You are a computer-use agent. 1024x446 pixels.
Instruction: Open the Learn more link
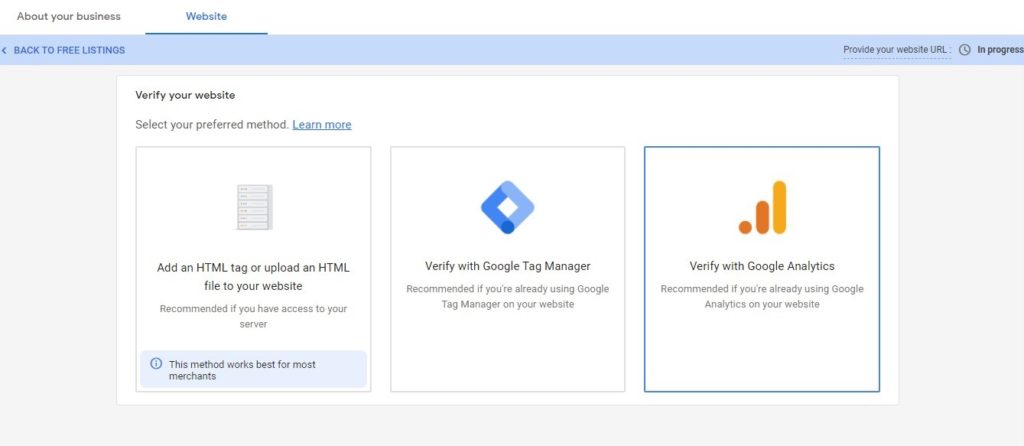click(x=322, y=125)
